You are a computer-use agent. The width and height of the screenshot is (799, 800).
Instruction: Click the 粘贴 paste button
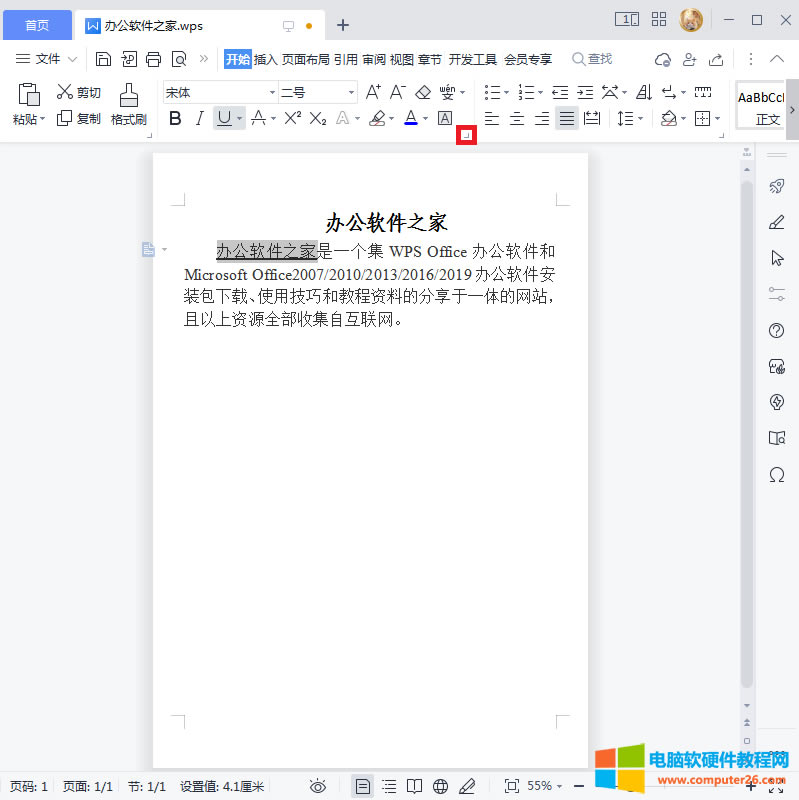28,105
